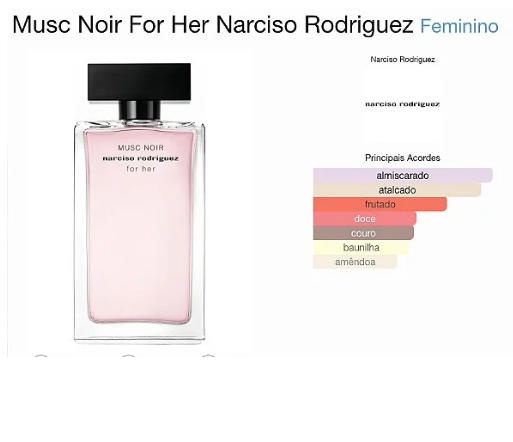
Task: Open the narciso rodriguez brand logo
Action: pyautogui.click(x=402, y=104)
